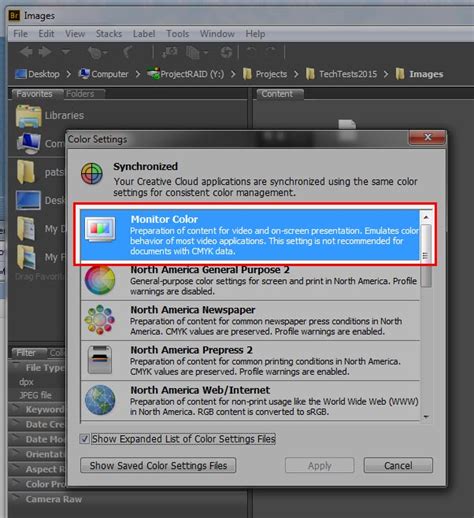Open the Help menu

coord(255,34)
